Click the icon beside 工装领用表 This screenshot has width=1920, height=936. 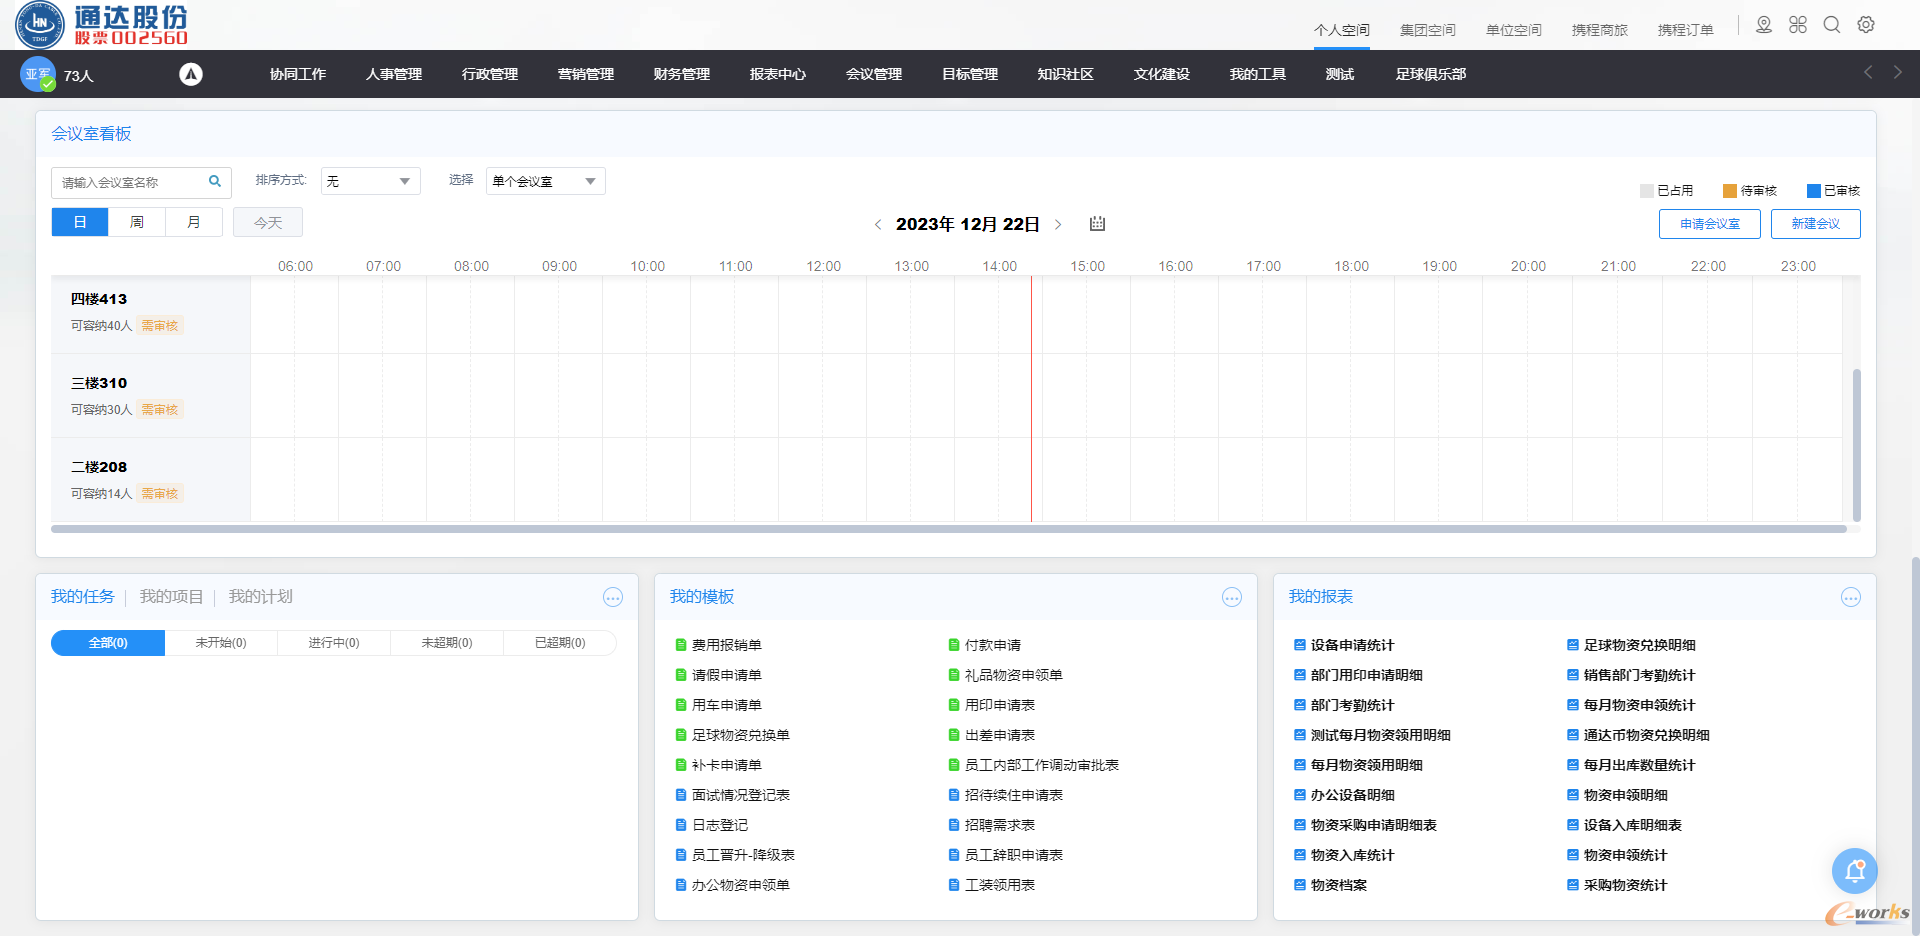point(954,886)
